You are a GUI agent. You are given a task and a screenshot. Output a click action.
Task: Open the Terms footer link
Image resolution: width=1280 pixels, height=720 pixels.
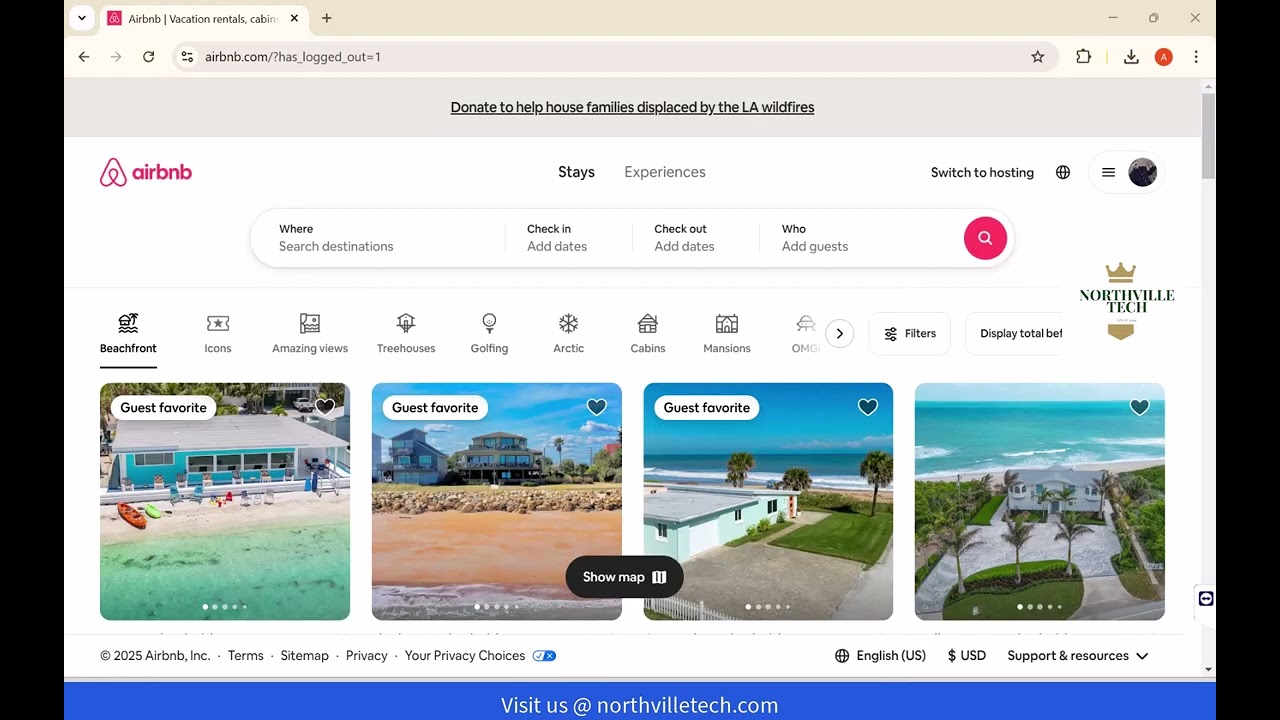coord(246,656)
